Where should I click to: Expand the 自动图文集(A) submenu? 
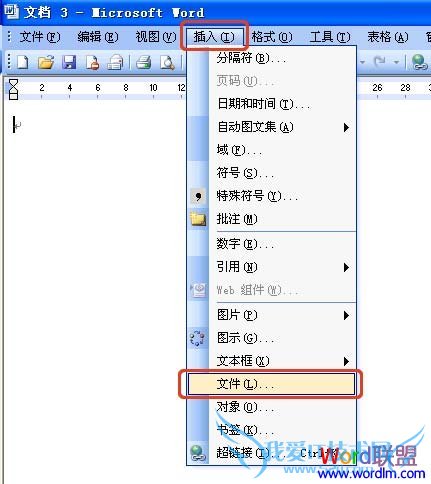pos(271,127)
